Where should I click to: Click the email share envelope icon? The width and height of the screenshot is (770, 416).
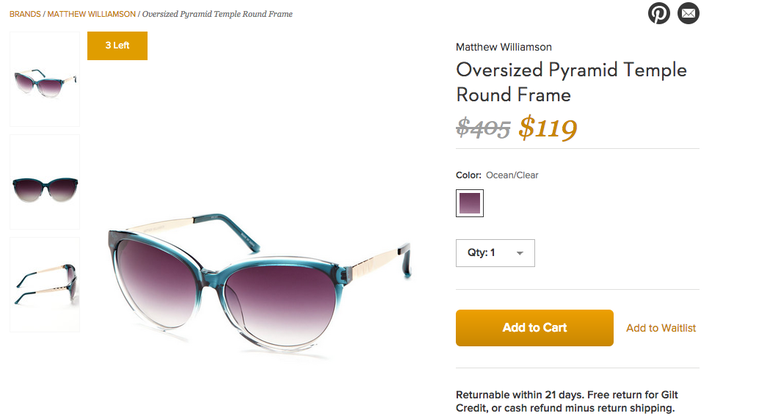688,13
